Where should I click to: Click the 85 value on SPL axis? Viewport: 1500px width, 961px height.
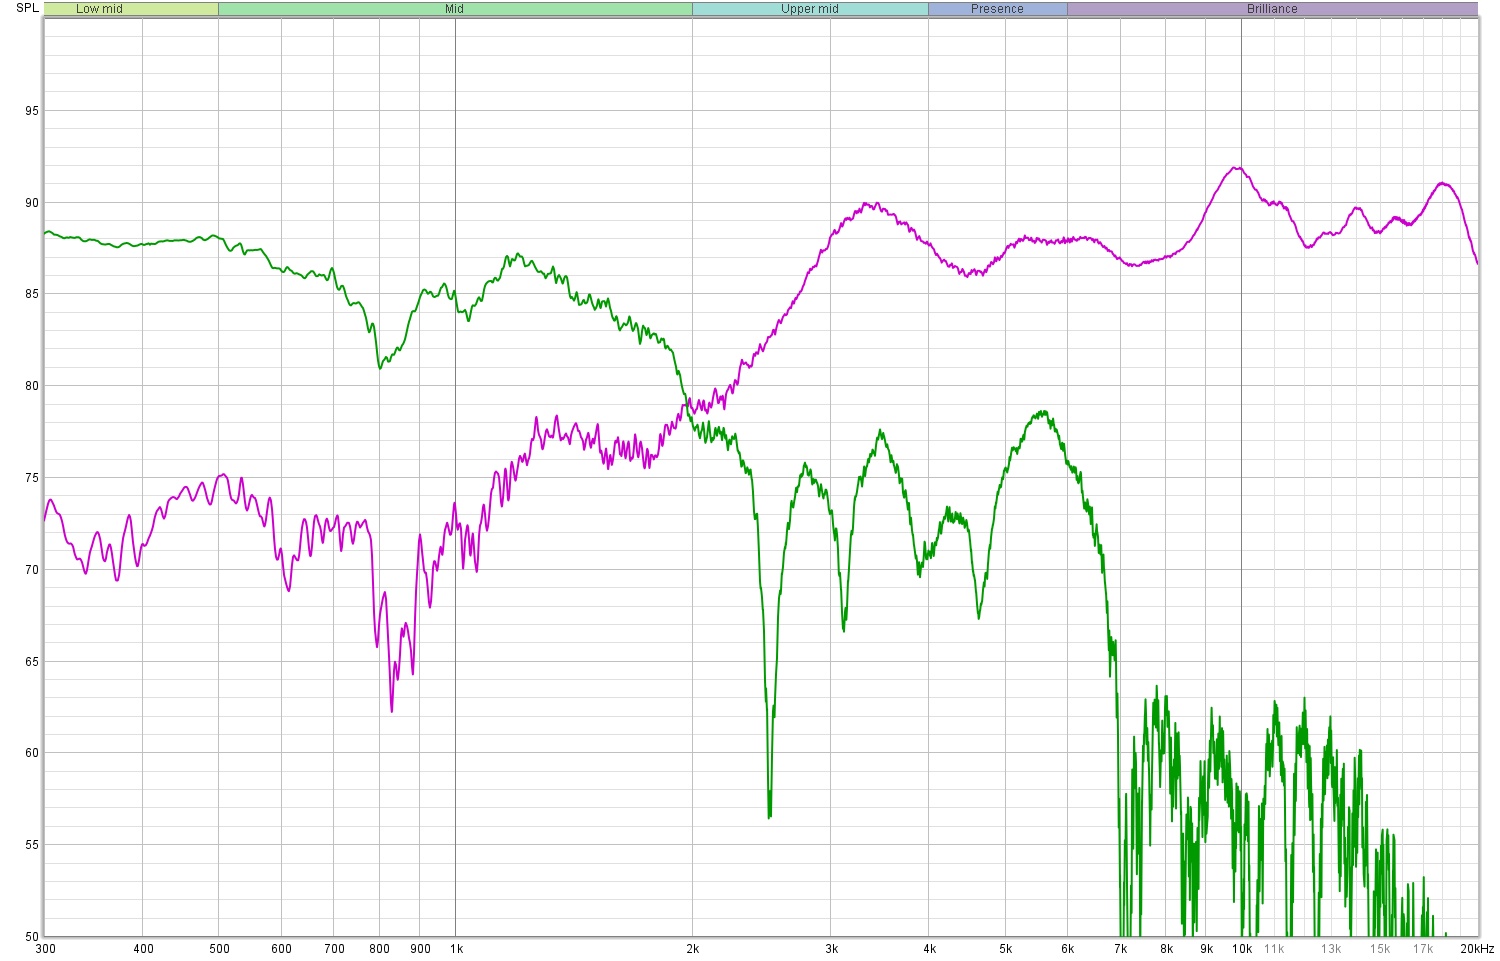pyautogui.click(x=32, y=294)
